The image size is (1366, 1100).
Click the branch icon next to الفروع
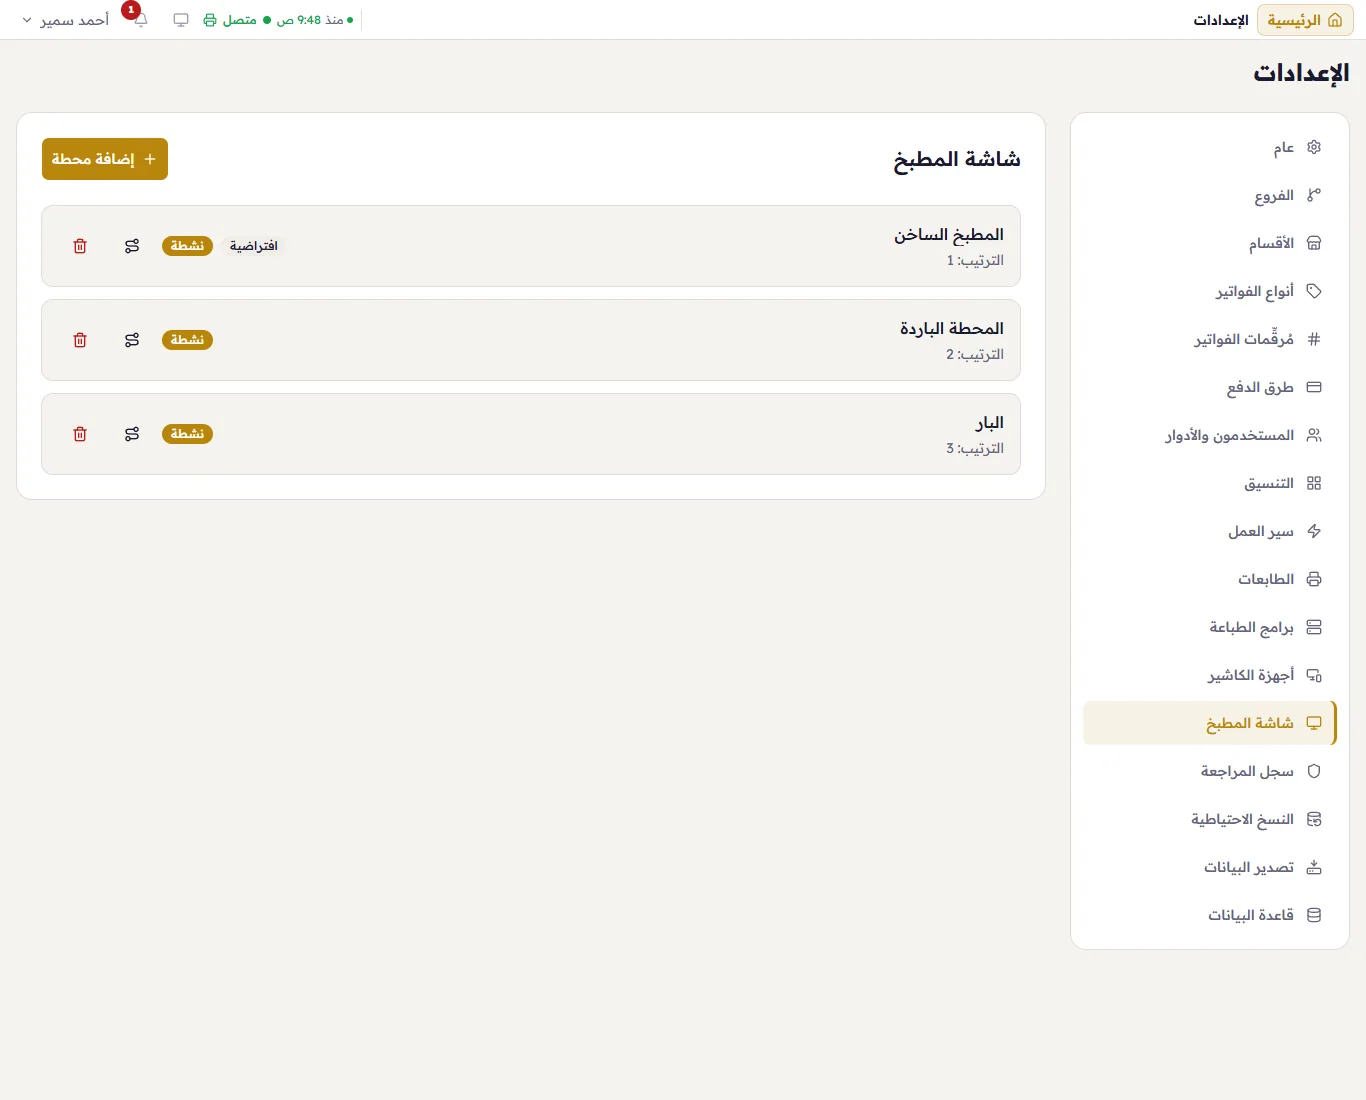tap(1314, 195)
